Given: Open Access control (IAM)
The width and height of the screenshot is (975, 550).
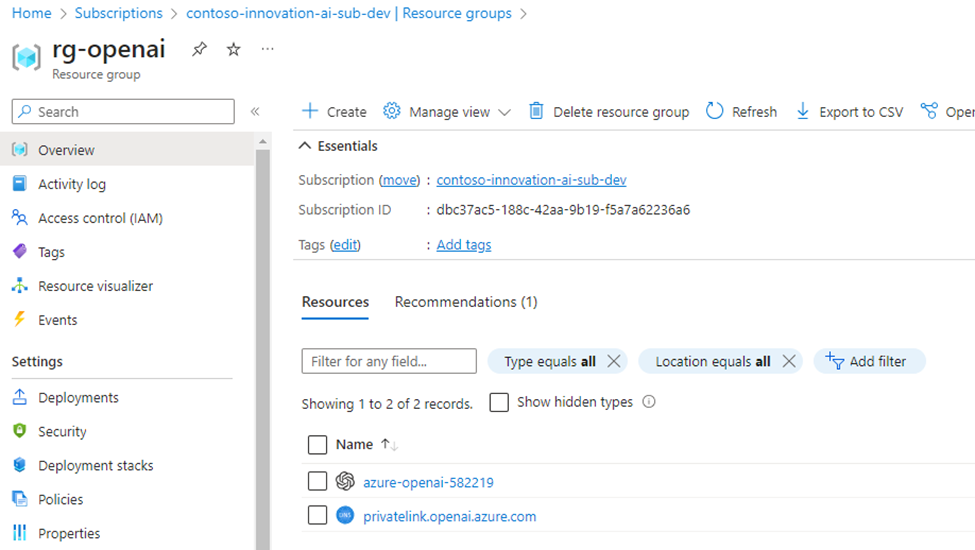Looking at the screenshot, I should point(100,218).
